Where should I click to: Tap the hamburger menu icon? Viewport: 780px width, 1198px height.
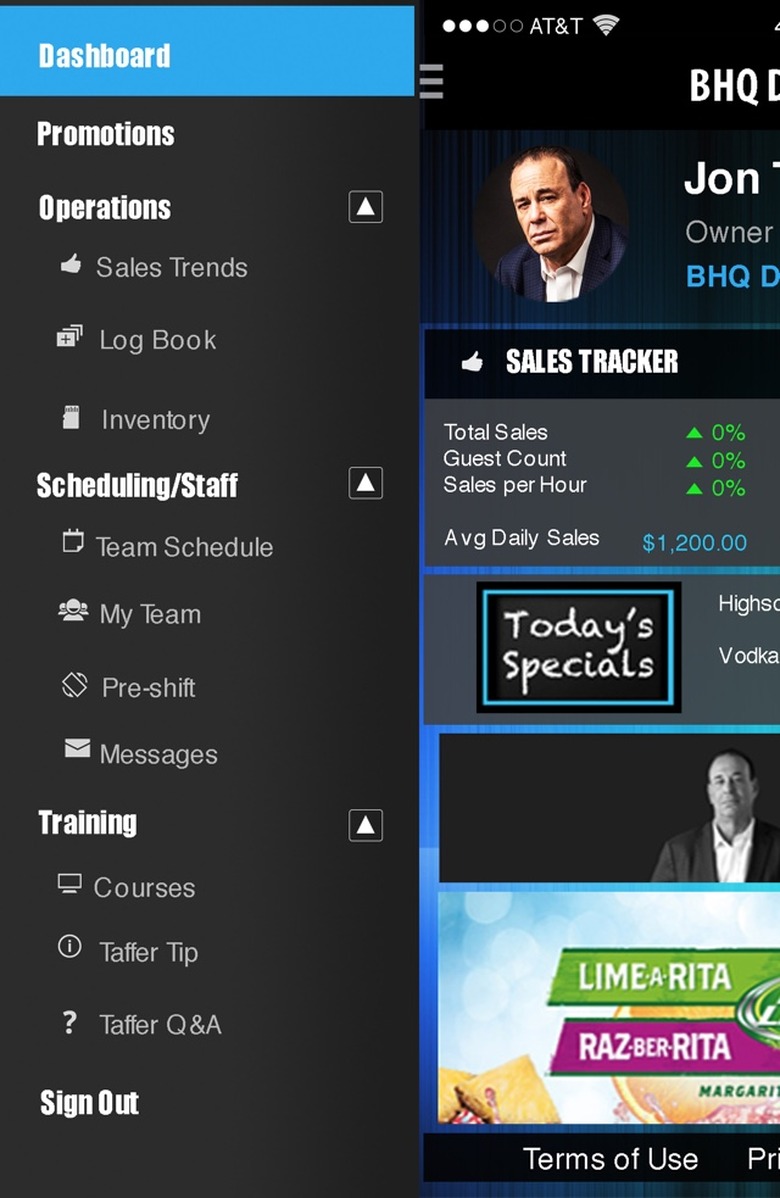pyautogui.click(x=432, y=81)
